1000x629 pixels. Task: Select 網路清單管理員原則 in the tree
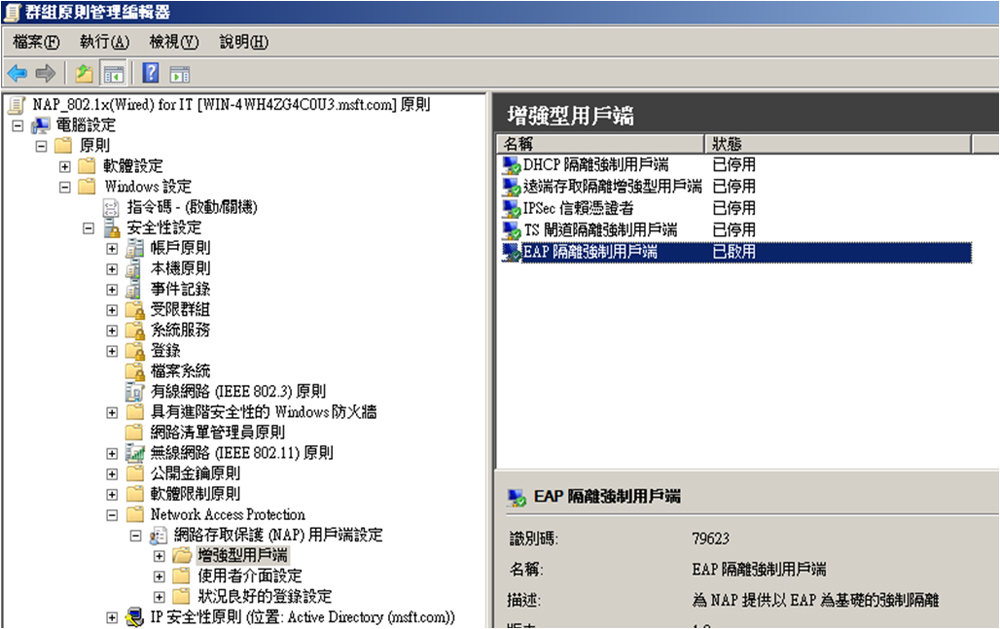(x=217, y=432)
